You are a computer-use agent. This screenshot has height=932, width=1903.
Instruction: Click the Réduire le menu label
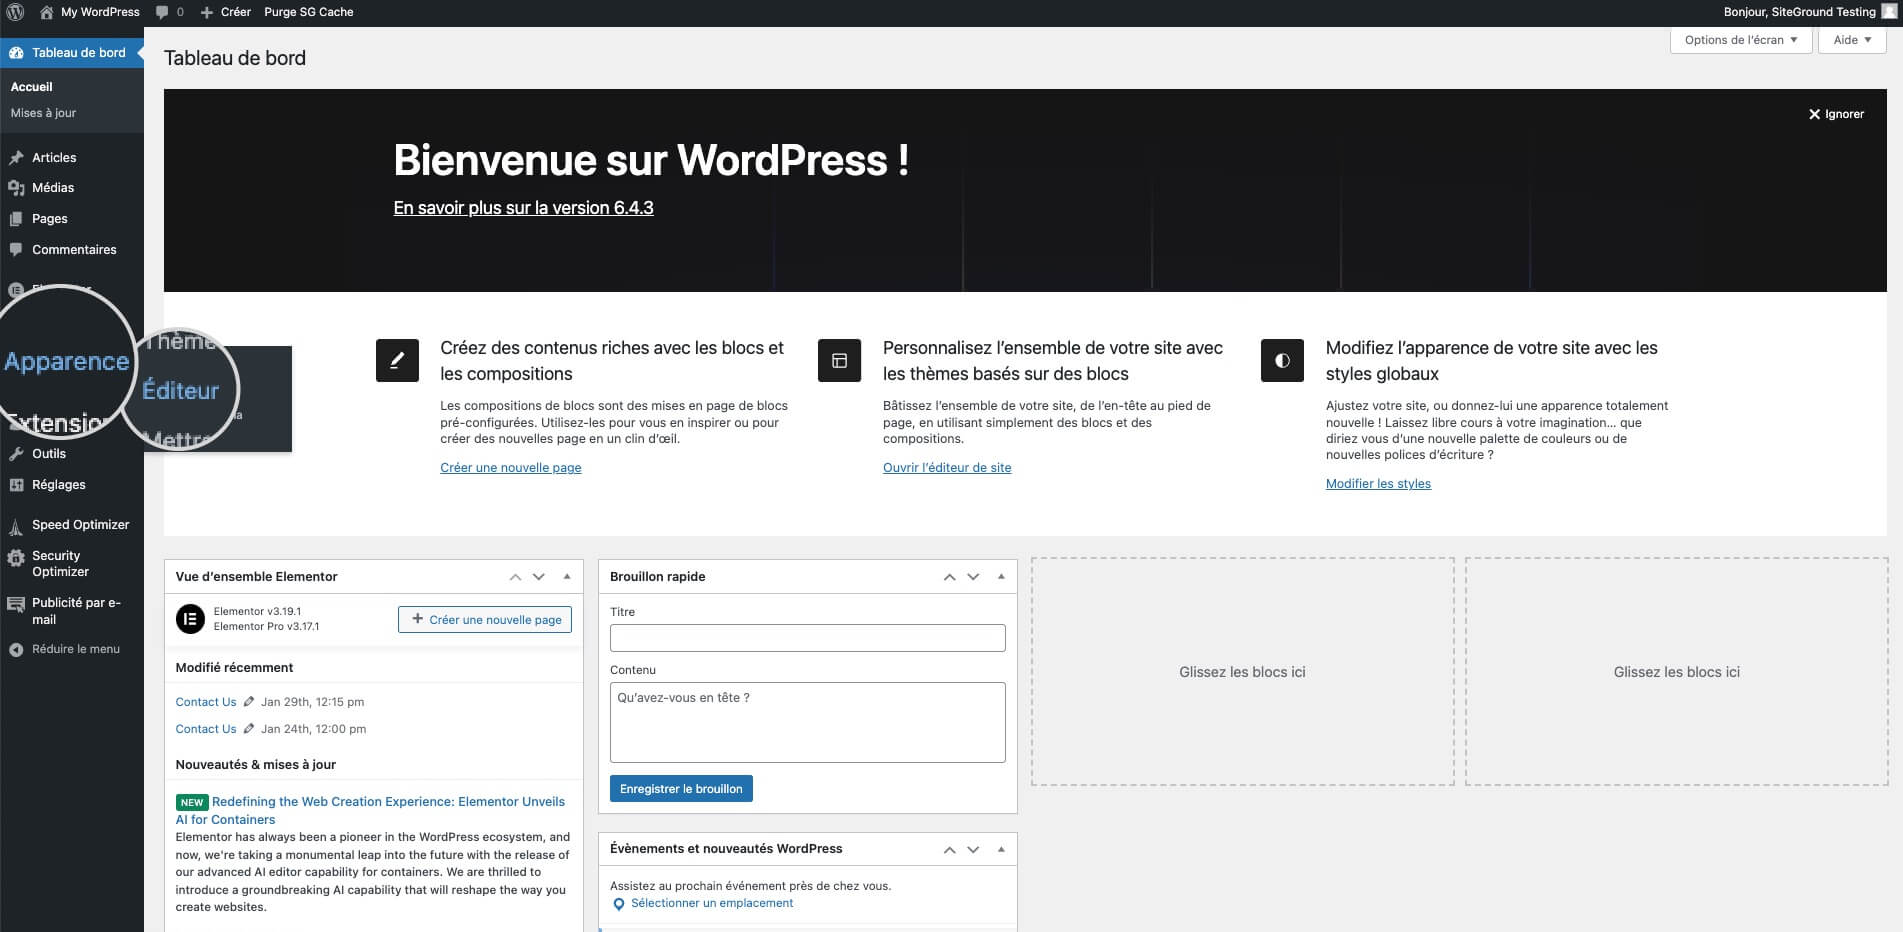[x=76, y=649]
